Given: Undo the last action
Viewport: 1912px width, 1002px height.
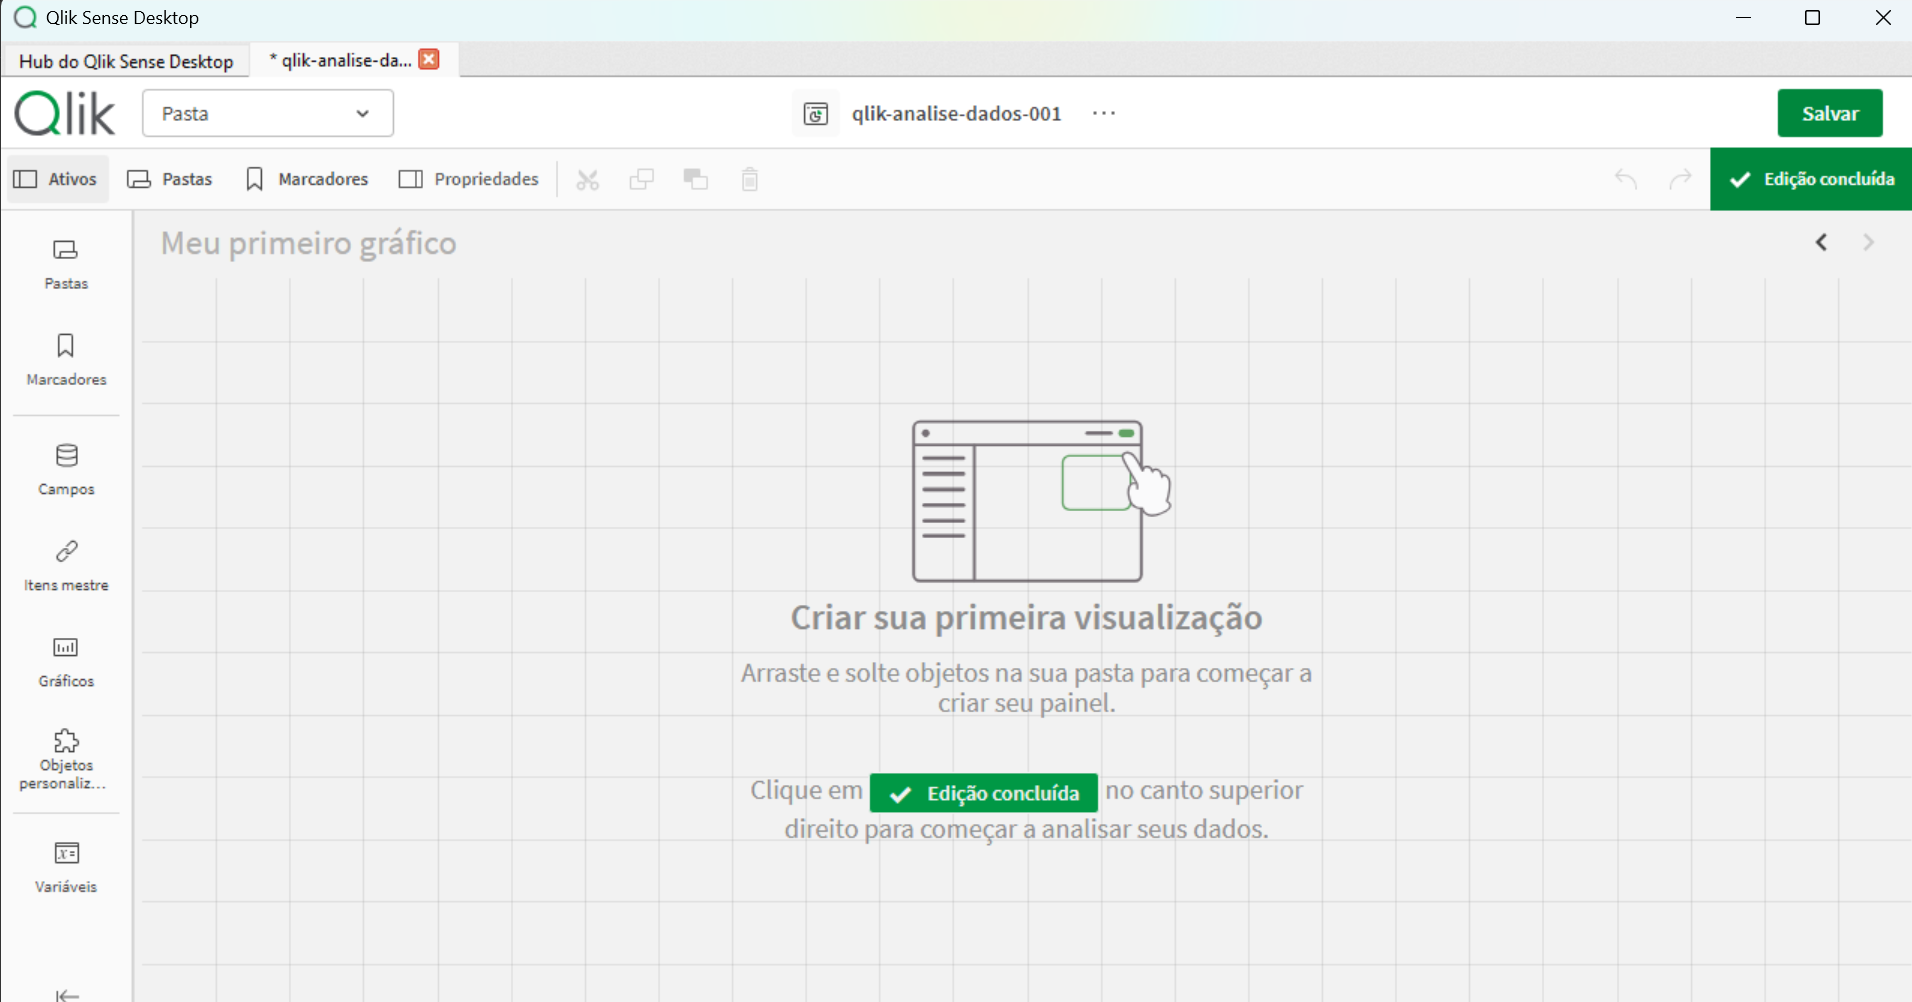Looking at the screenshot, I should (x=1626, y=180).
